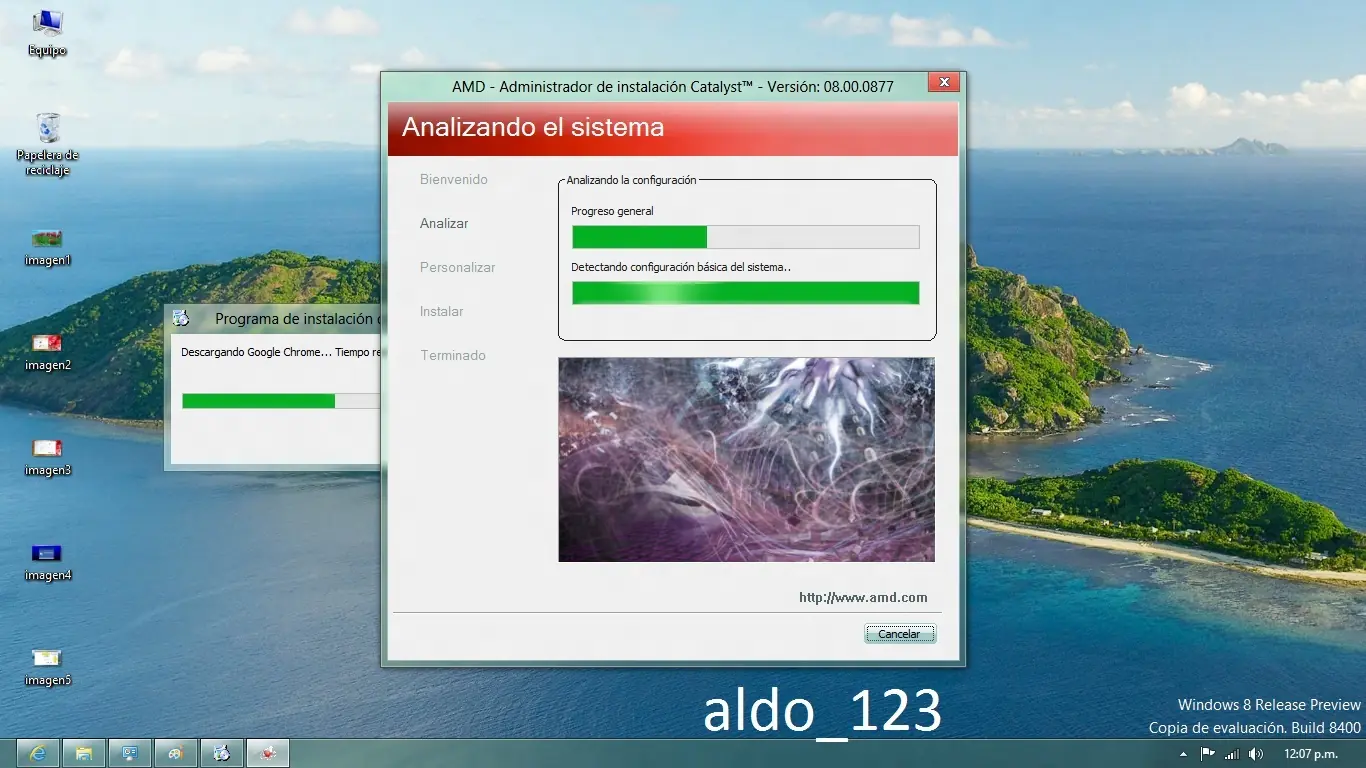Screen dimensions: 1366x768
Task: Switch to Chrome installer taskbar button
Action: tap(221, 753)
